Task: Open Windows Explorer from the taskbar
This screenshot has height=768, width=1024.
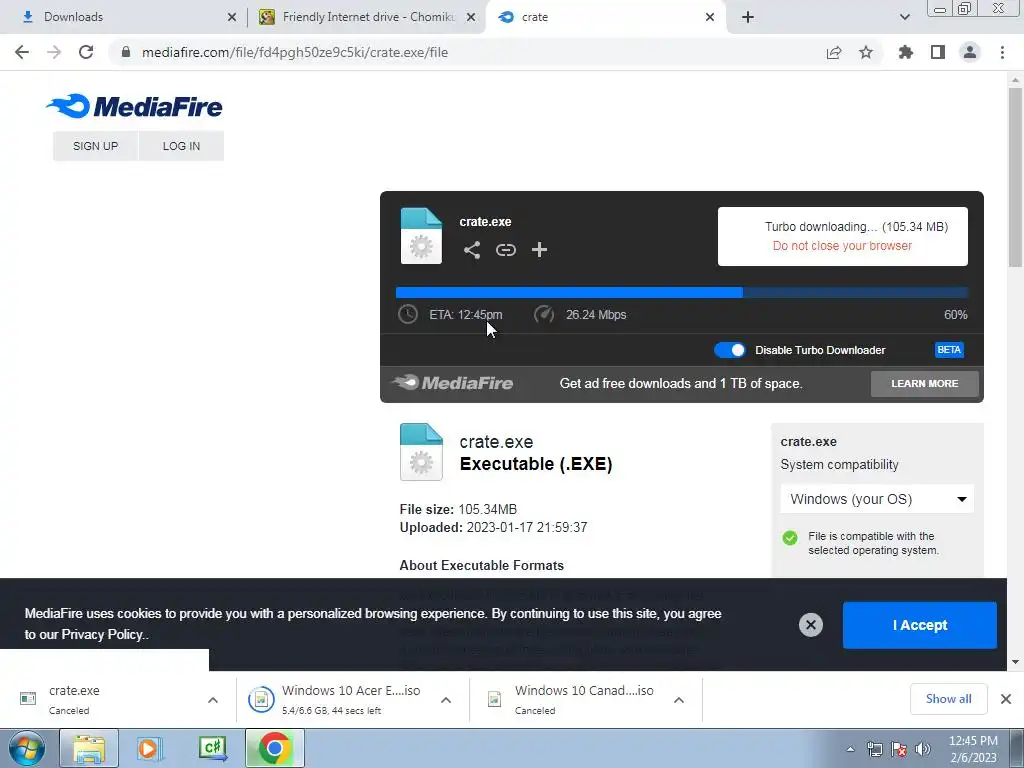Action: point(89,748)
